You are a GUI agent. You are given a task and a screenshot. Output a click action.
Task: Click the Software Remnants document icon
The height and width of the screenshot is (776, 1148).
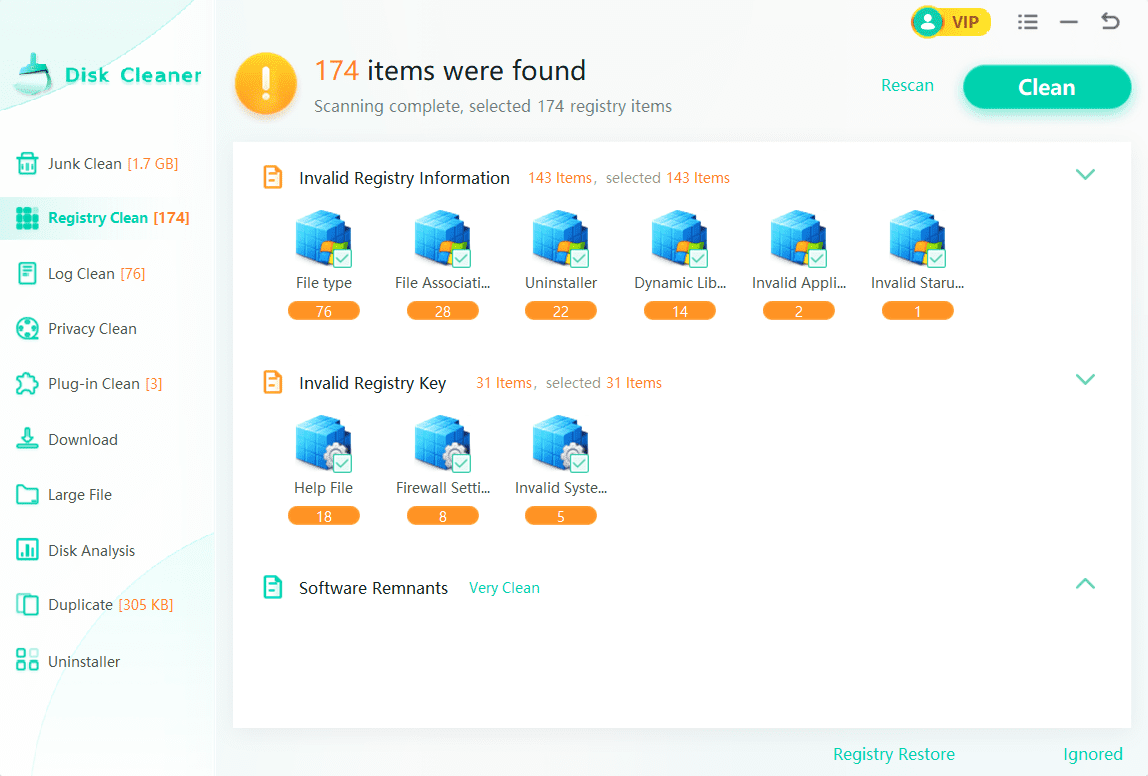click(x=272, y=588)
